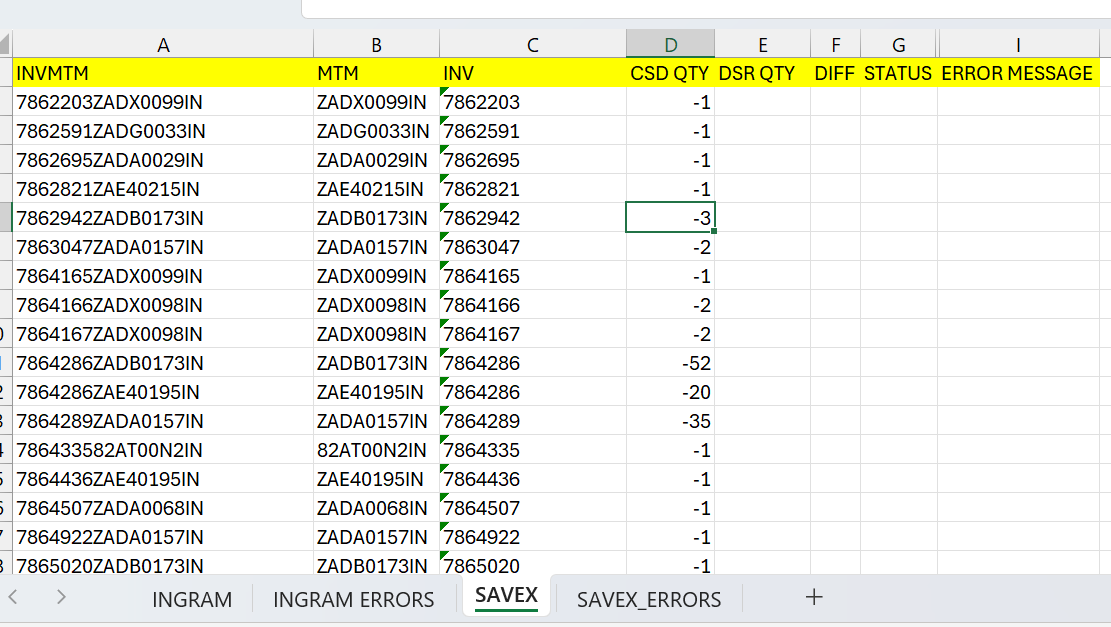Select the MTM cell 82AT00N2IN
Viewport: 1111px width, 627px height.
[x=372, y=450]
